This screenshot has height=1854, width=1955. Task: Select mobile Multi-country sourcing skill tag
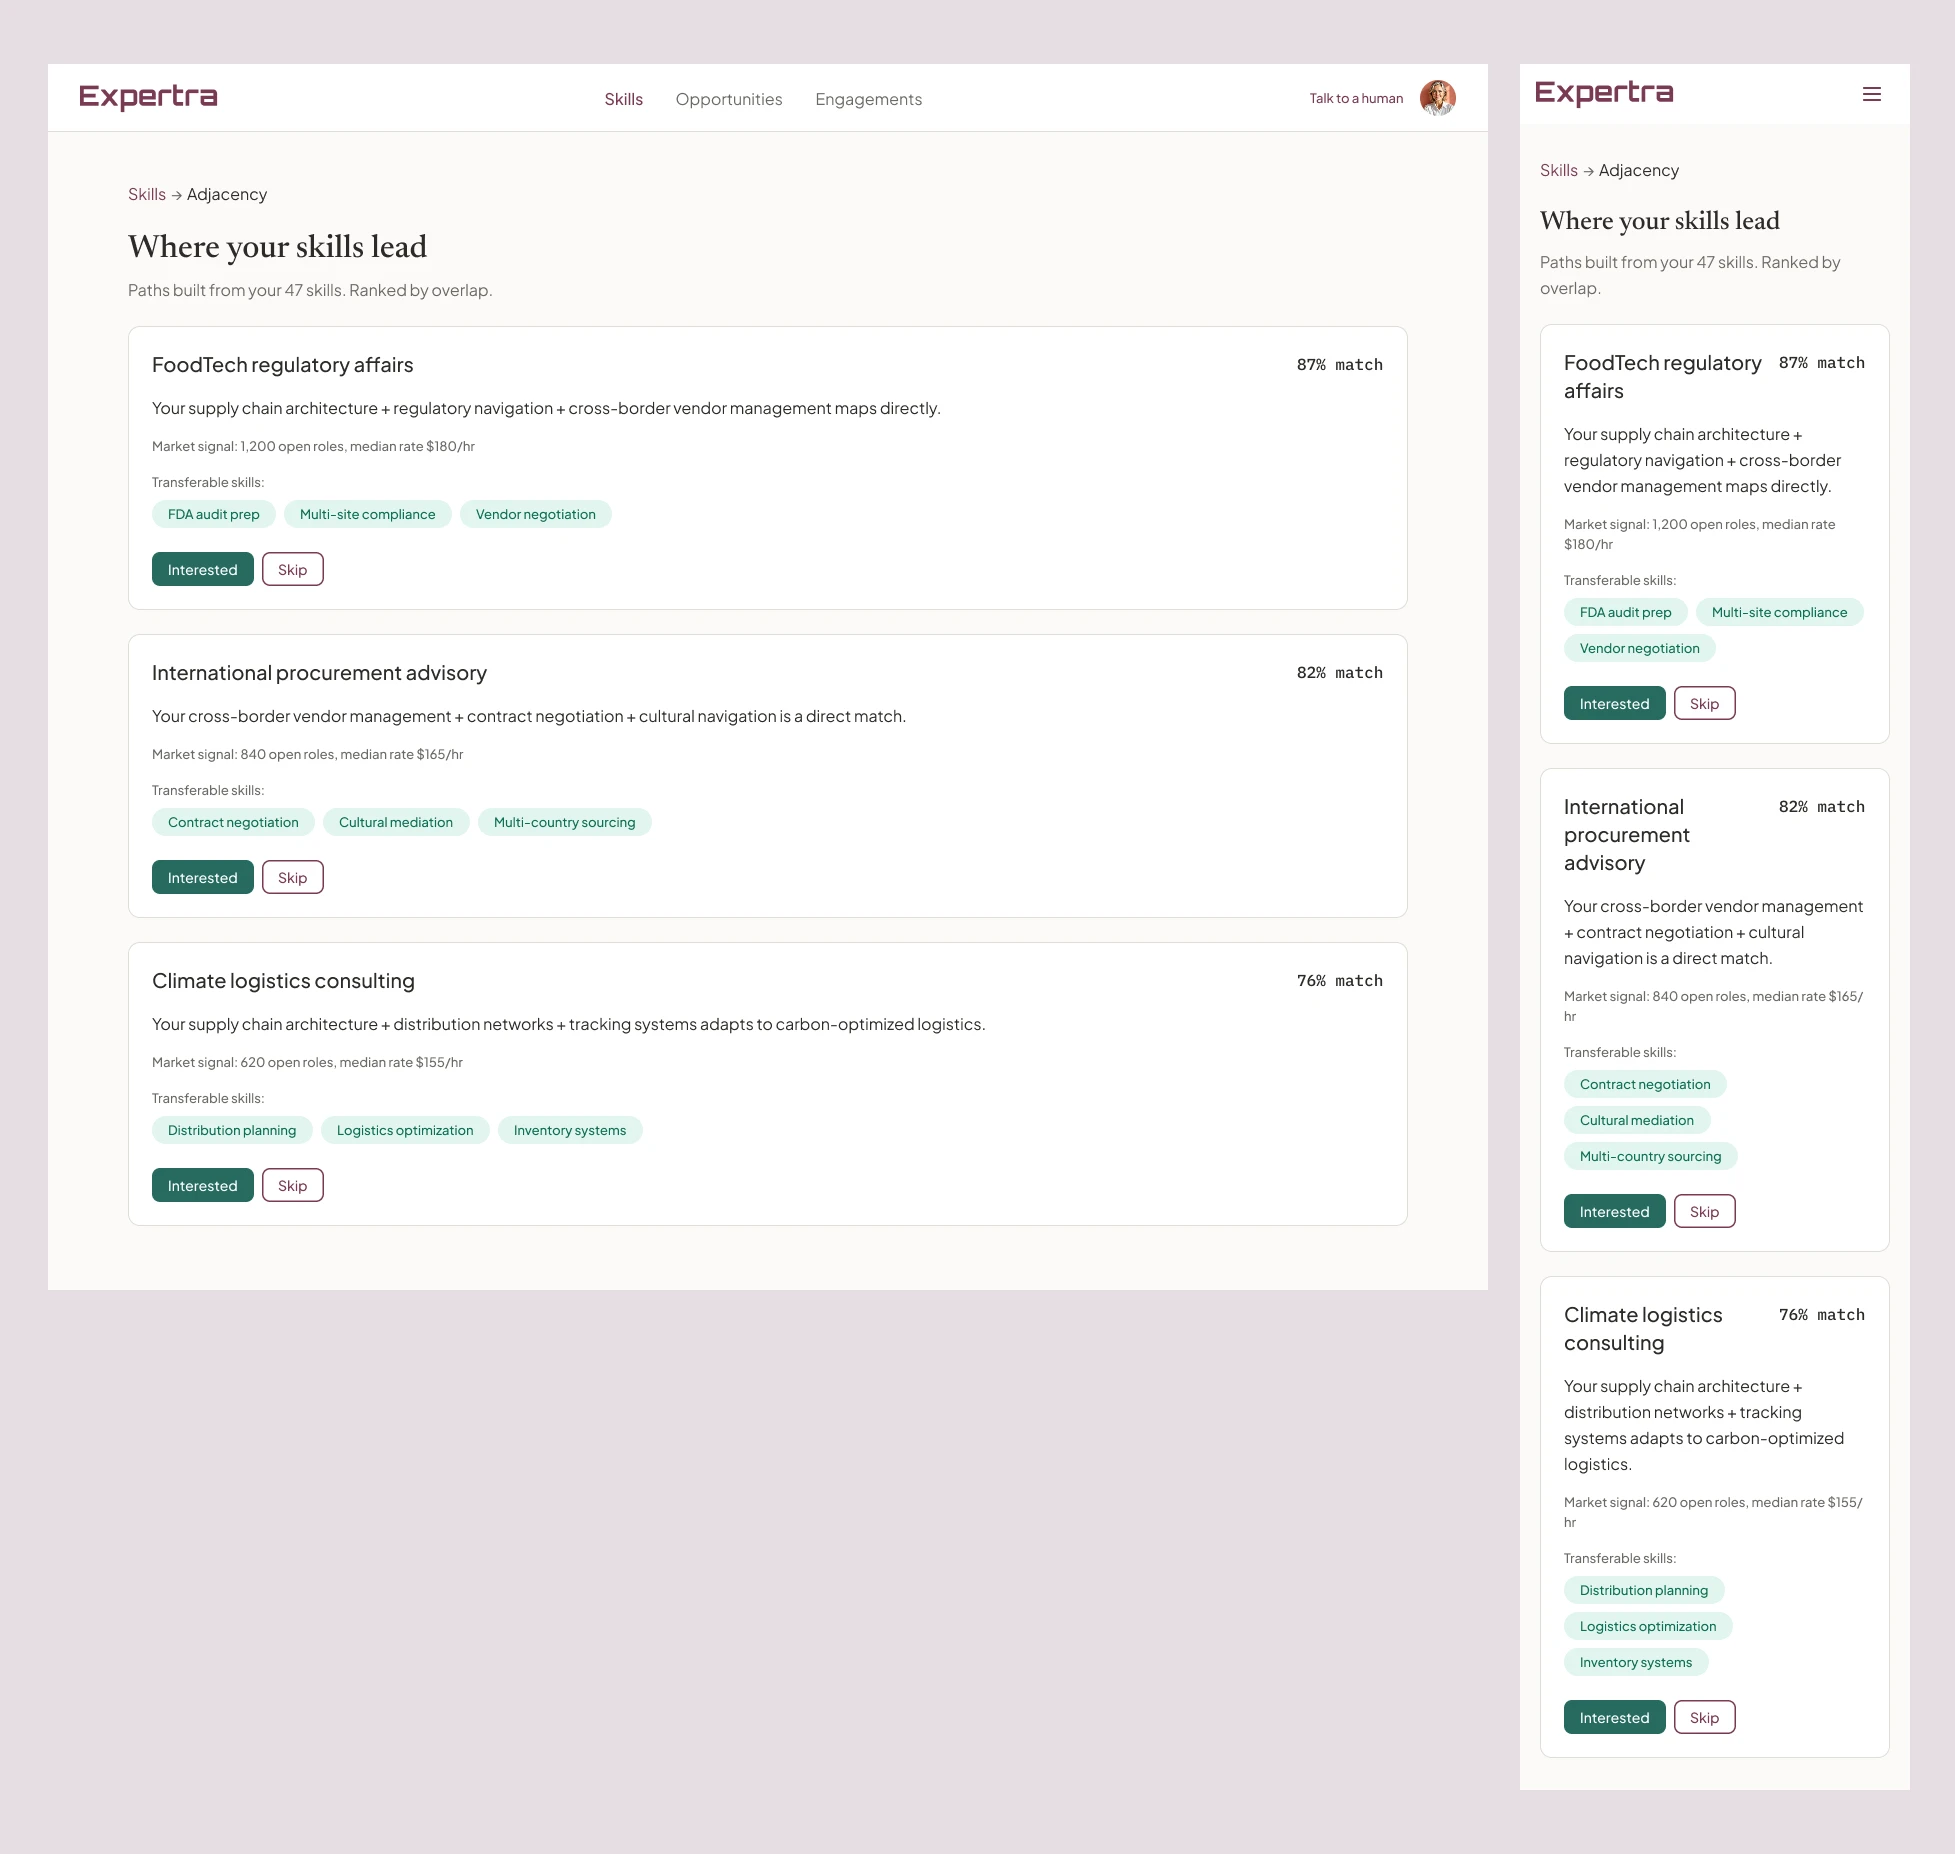(x=1650, y=1156)
